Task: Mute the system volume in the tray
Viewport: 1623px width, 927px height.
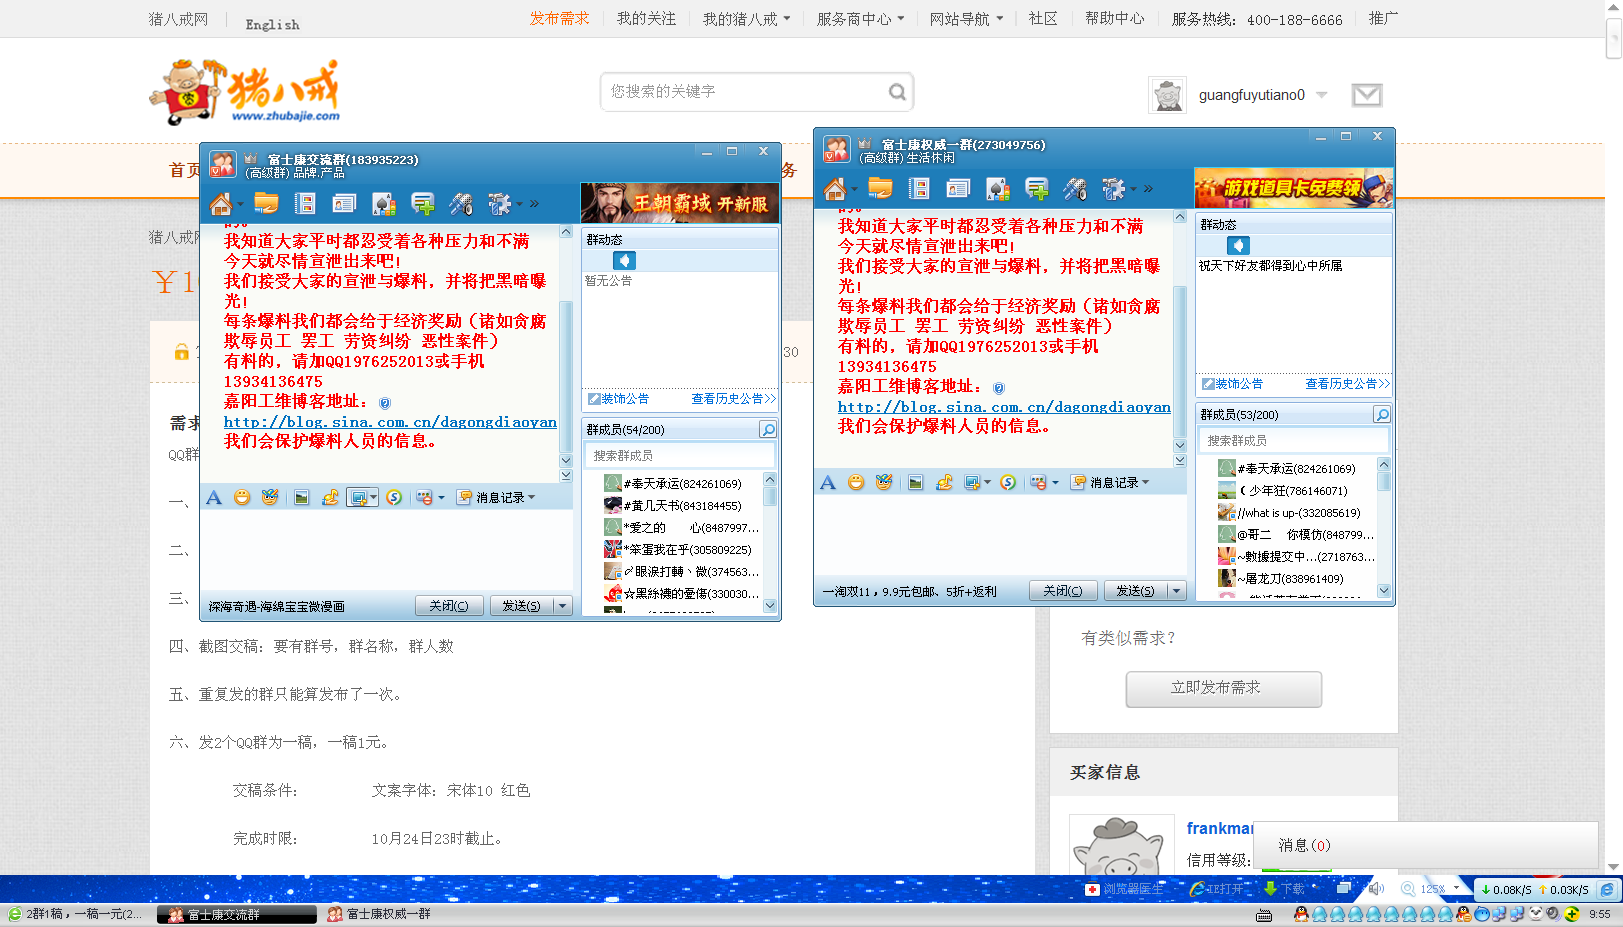Action: pos(1377,888)
